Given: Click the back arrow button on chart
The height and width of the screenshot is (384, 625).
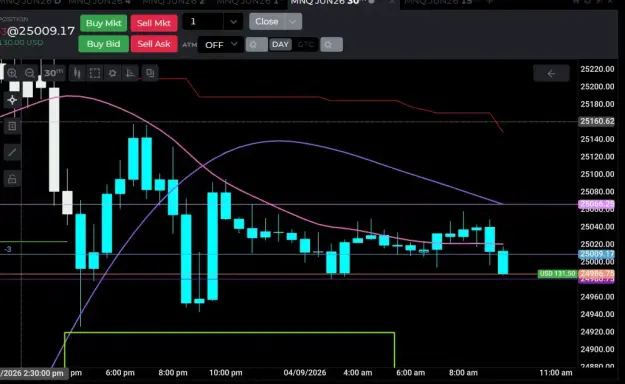Looking at the screenshot, I should (551, 73).
